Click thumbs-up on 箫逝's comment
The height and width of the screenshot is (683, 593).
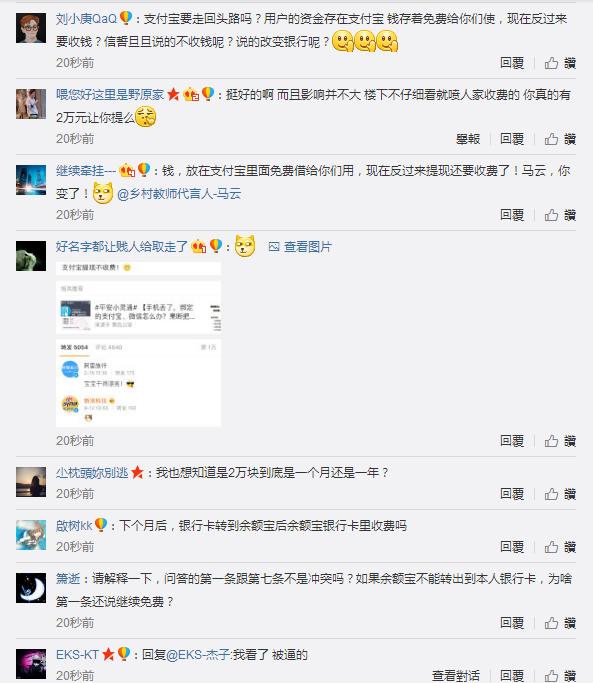(x=560, y=623)
